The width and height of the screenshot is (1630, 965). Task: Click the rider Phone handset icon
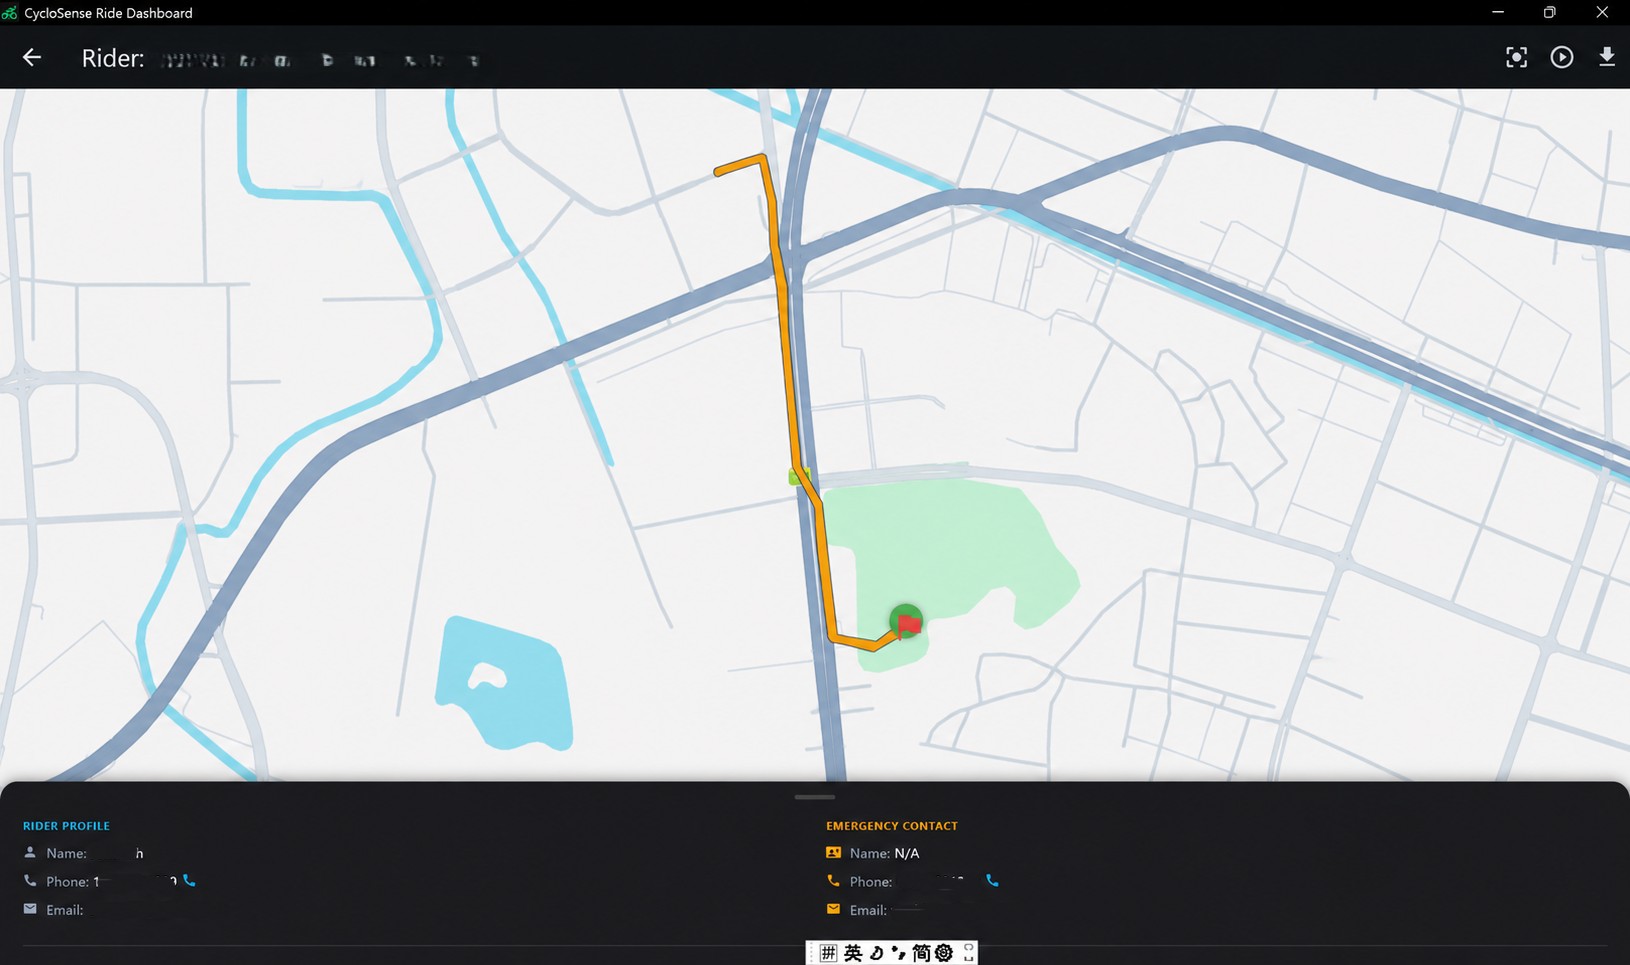(x=30, y=881)
